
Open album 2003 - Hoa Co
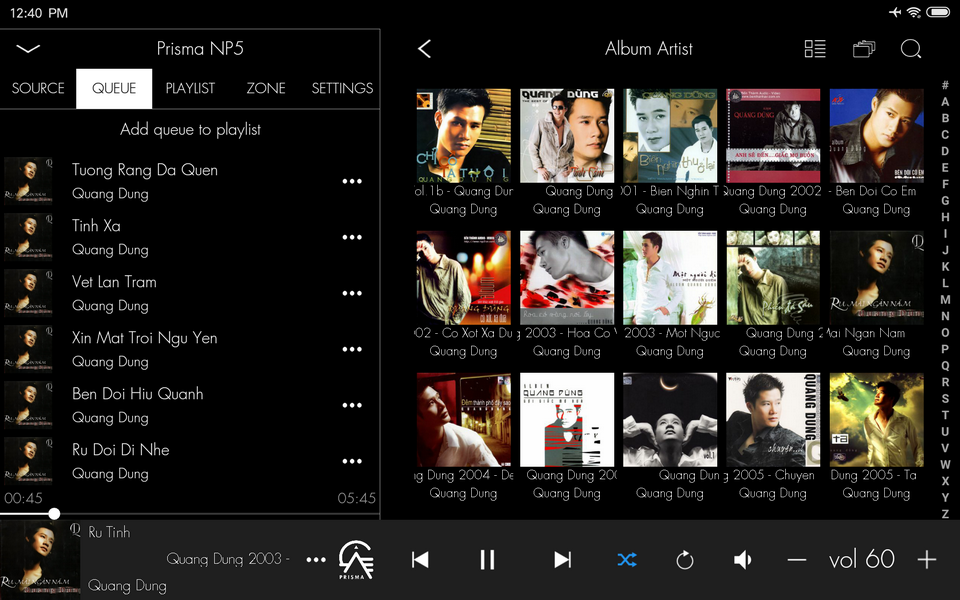point(567,278)
